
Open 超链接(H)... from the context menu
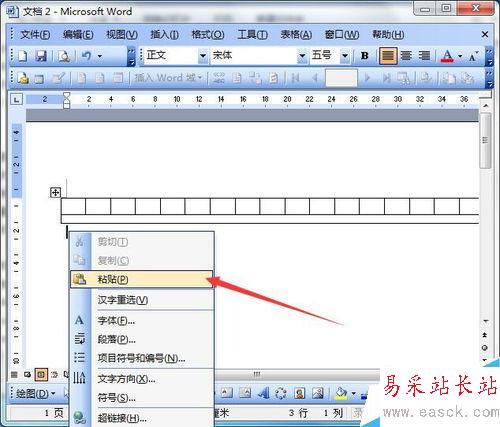[x=141, y=418]
